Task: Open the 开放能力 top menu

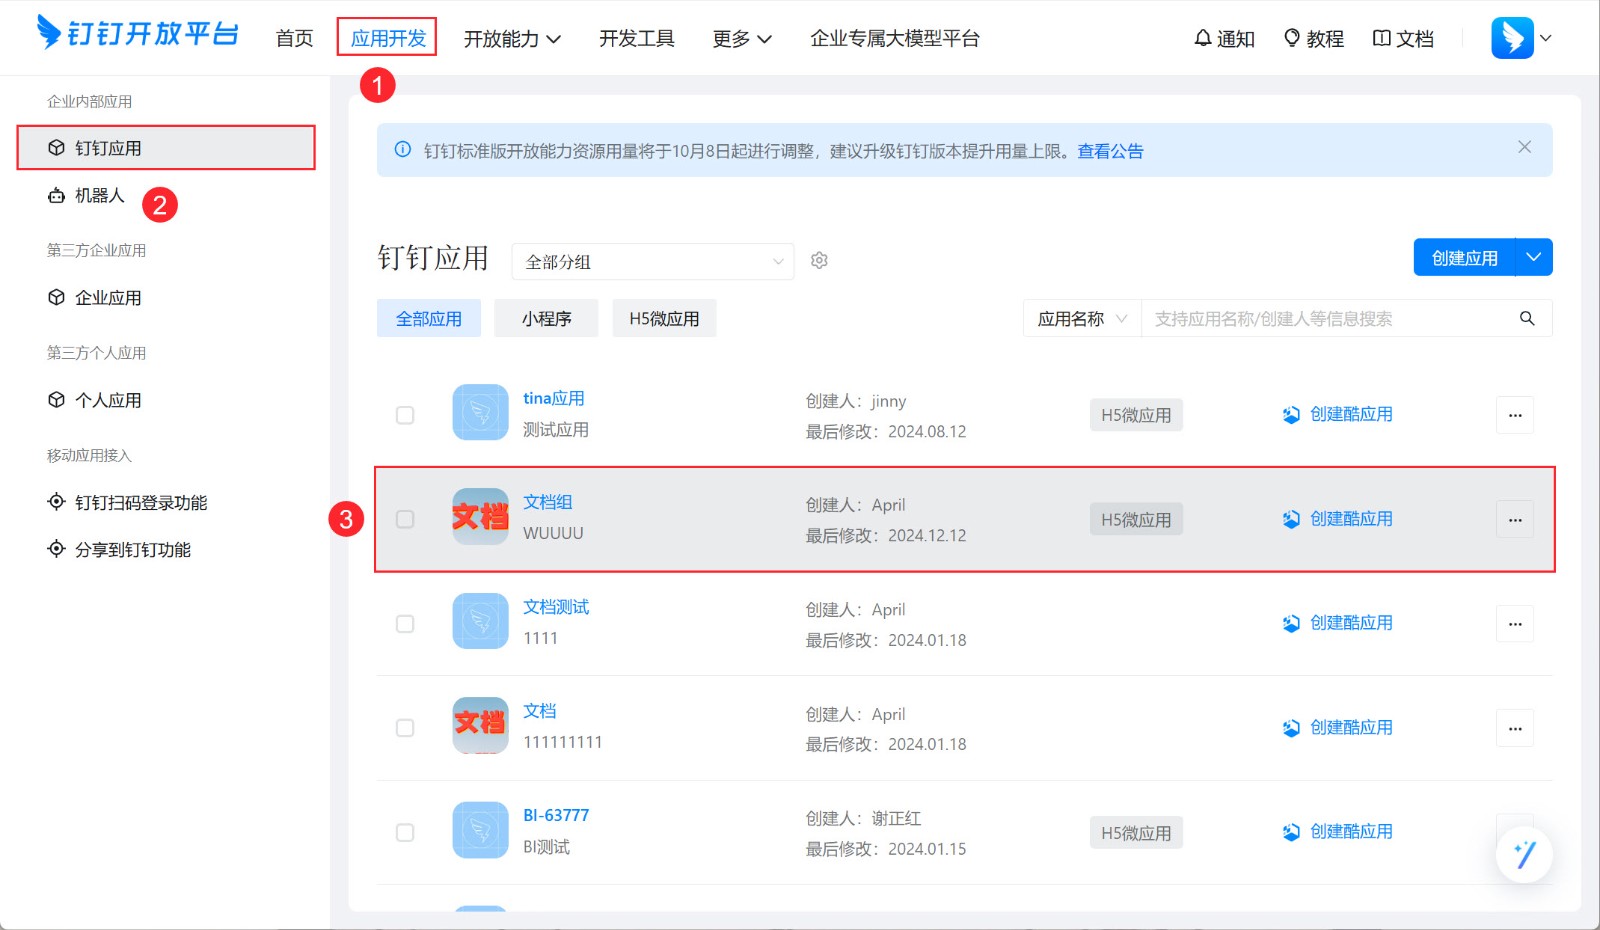Action: (512, 39)
